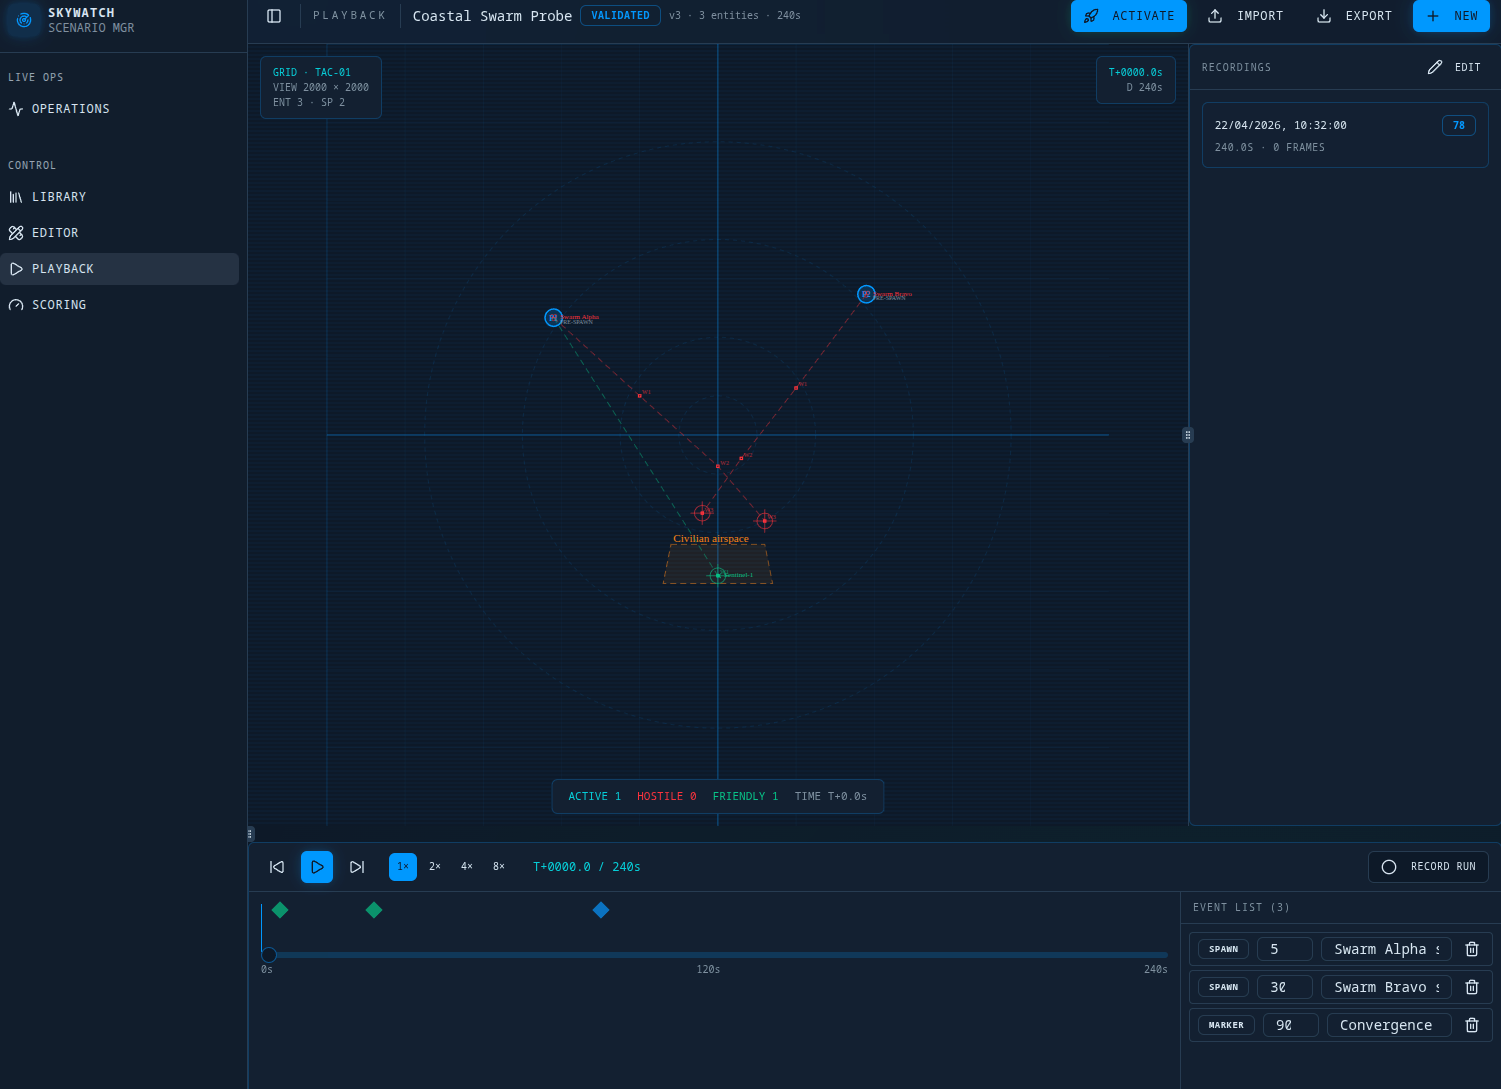
Task: Click the SPAWN tag of Swarm Alpha
Action: tap(1223, 949)
